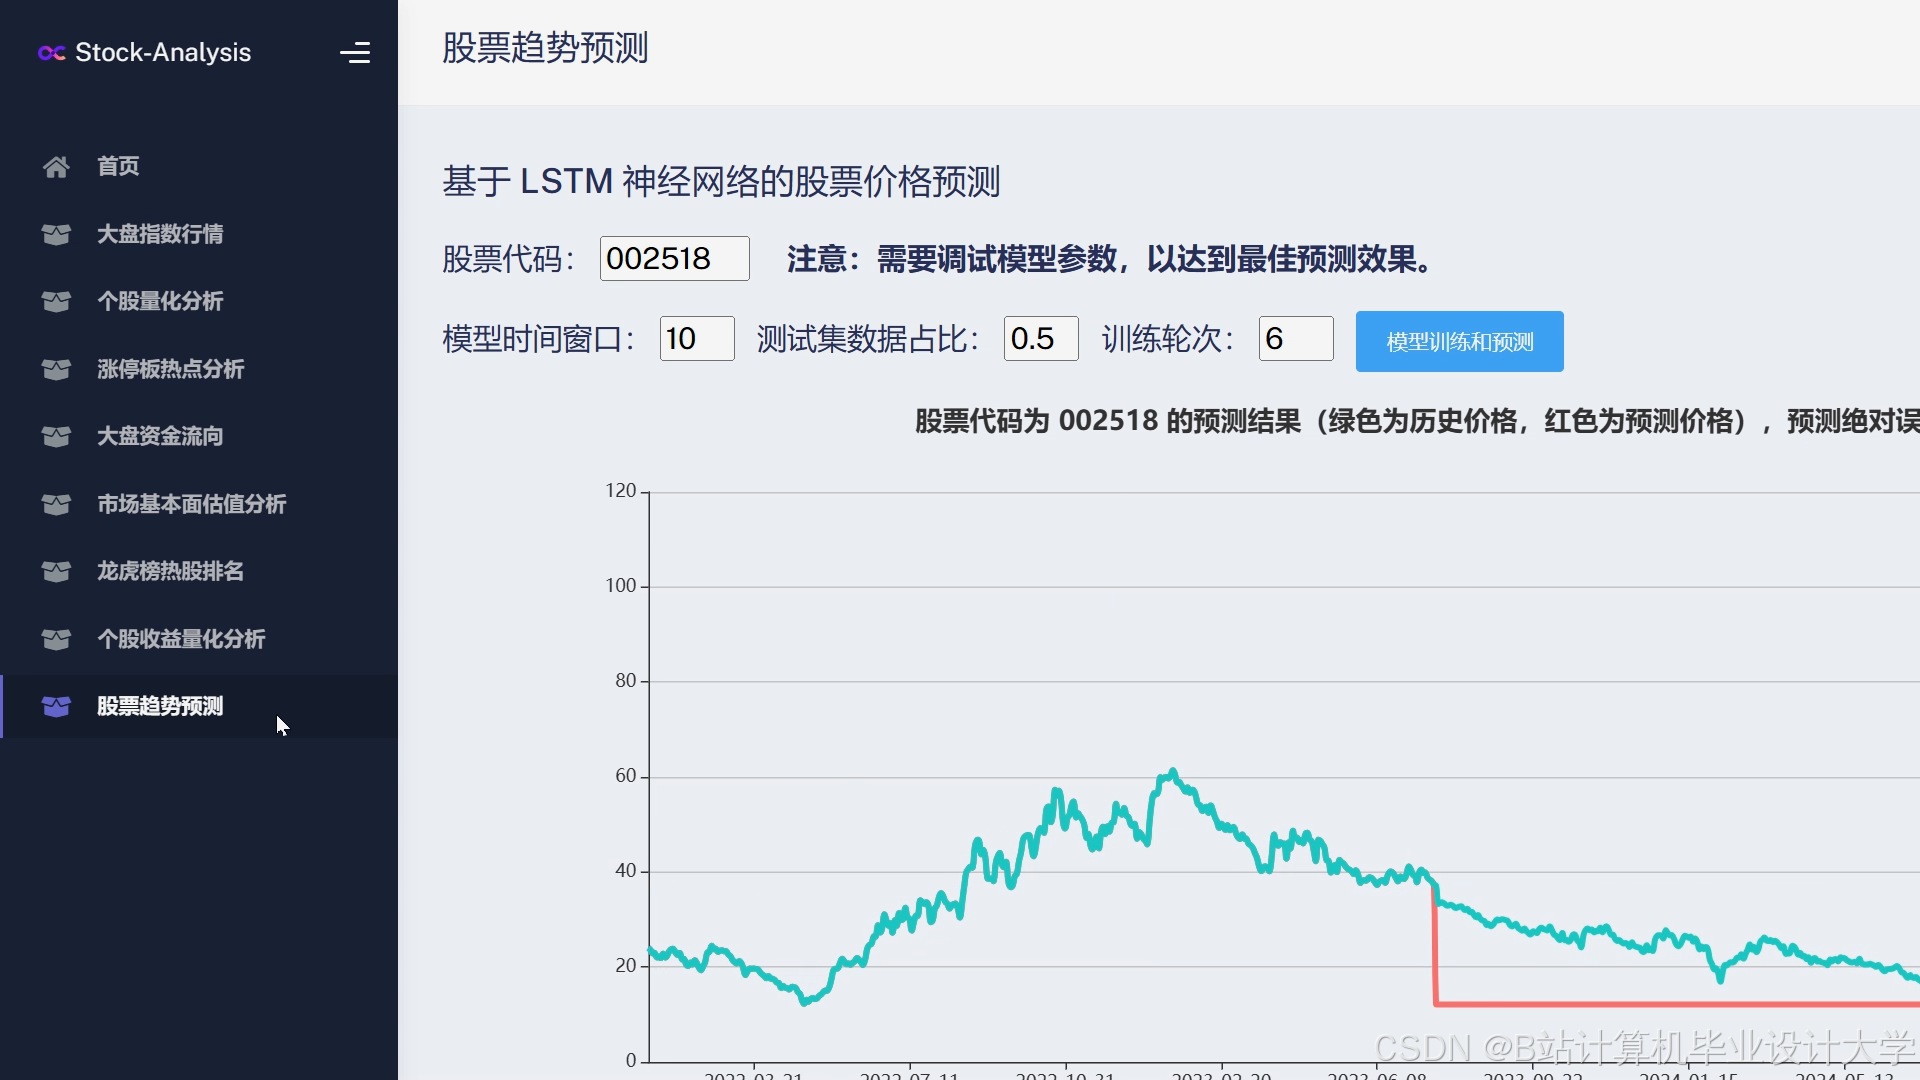Open 首页 from the navigation menu
The height and width of the screenshot is (1080, 1920).
(117, 166)
